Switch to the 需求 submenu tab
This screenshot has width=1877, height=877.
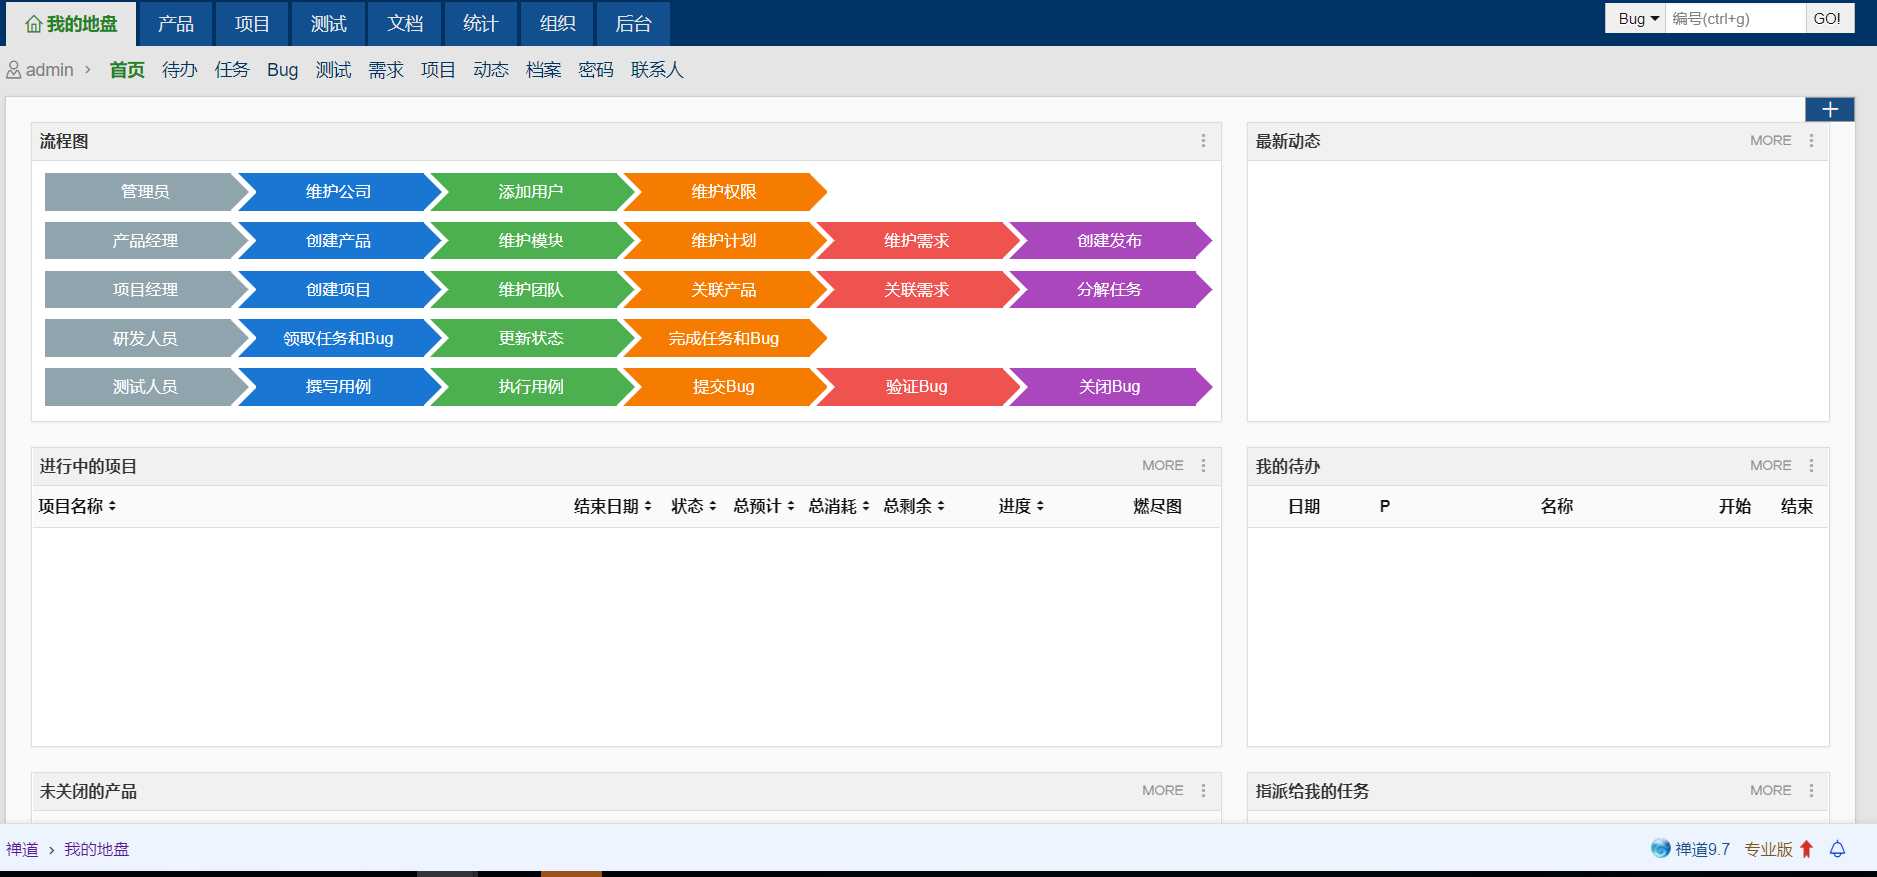(386, 70)
